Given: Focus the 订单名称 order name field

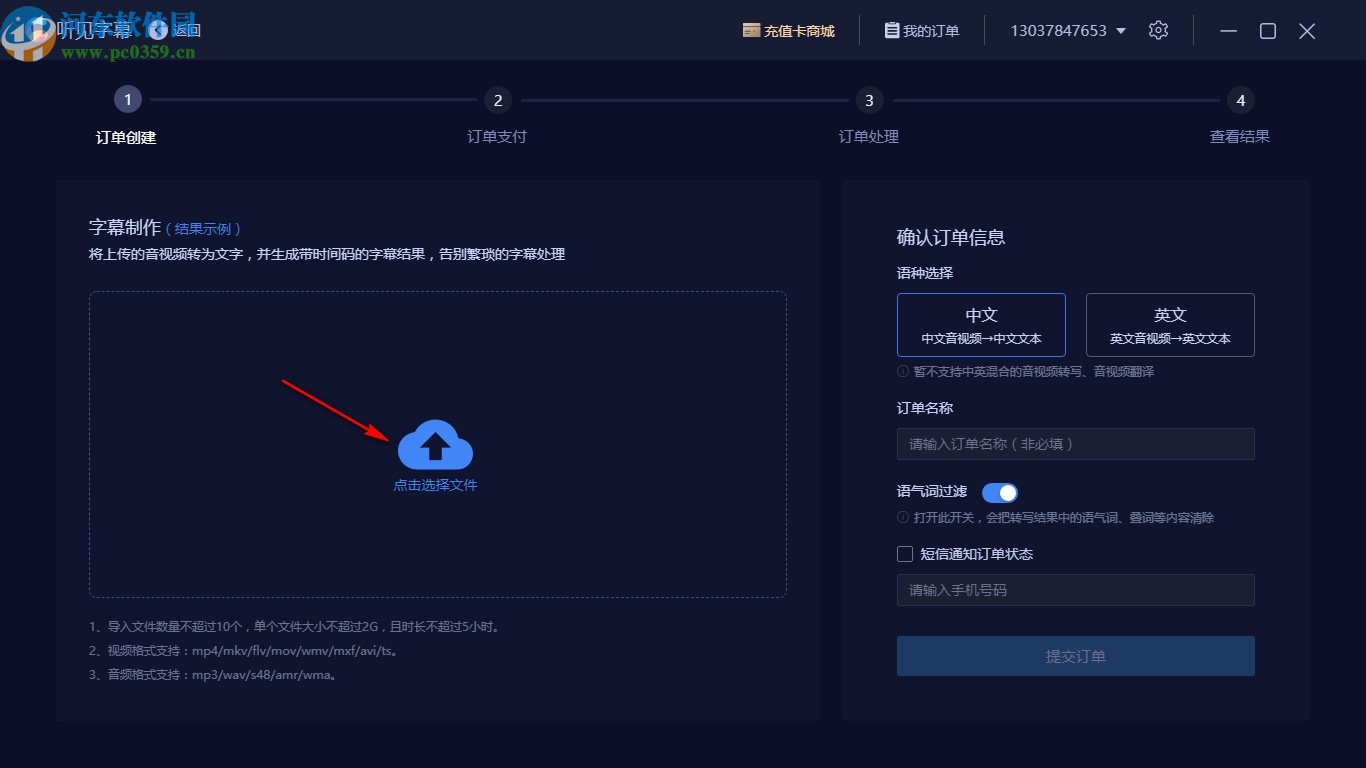Looking at the screenshot, I should pyautogui.click(x=1076, y=444).
